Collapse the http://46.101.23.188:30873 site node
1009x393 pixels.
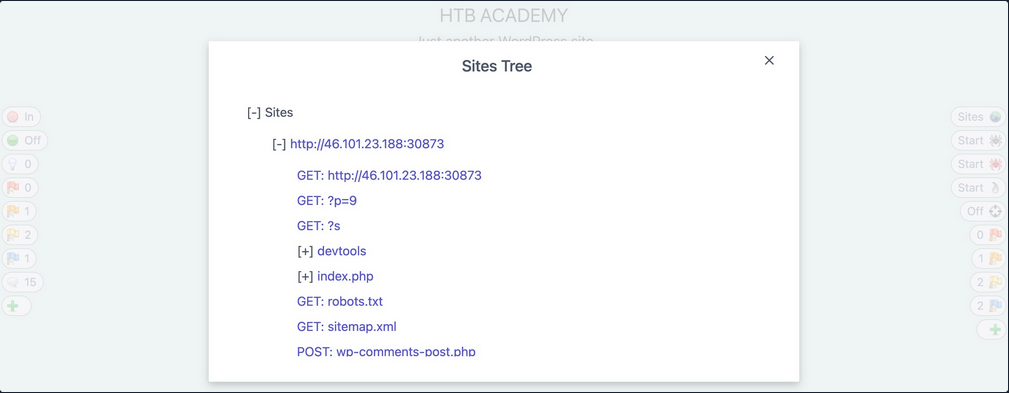click(x=279, y=144)
